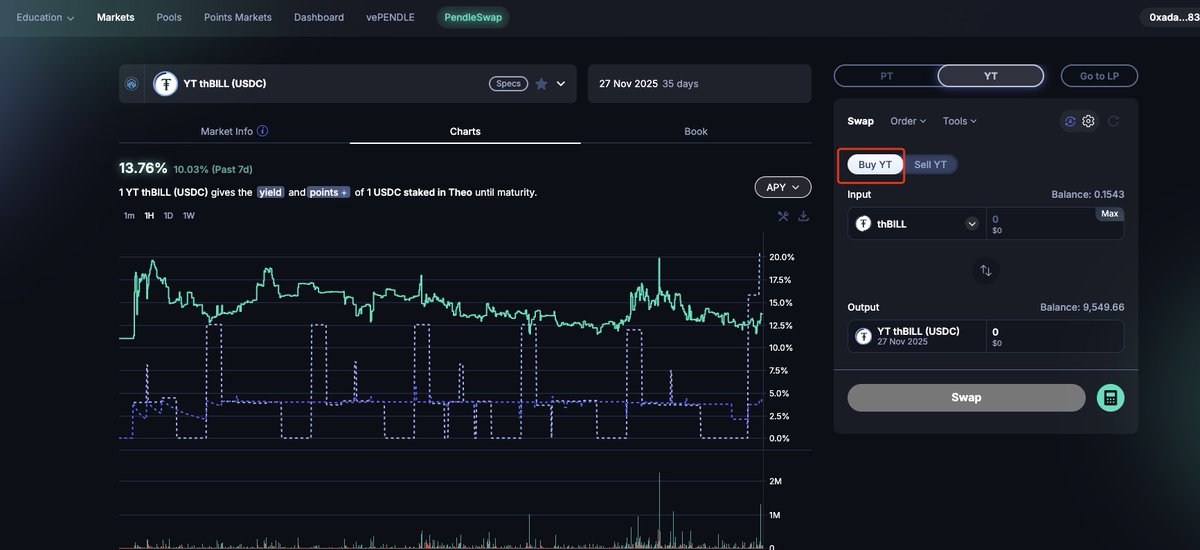Go to Markets page
Image resolution: width=1200 pixels, height=550 pixels.
[116, 17]
